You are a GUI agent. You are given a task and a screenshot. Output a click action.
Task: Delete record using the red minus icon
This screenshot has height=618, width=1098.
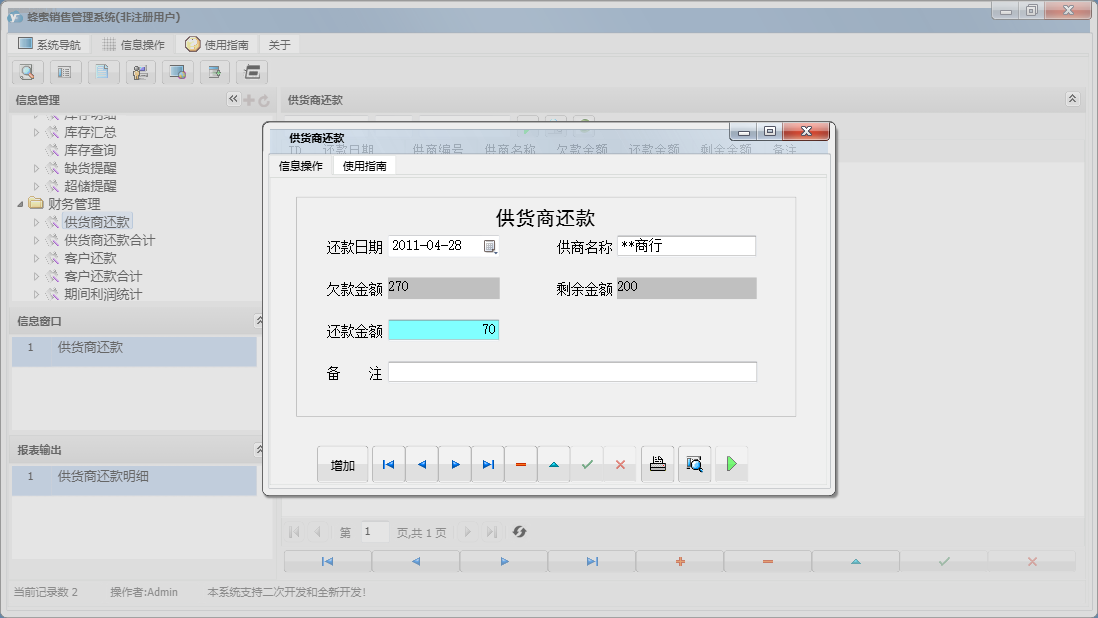pyautogui.click(x=520, y=463)
